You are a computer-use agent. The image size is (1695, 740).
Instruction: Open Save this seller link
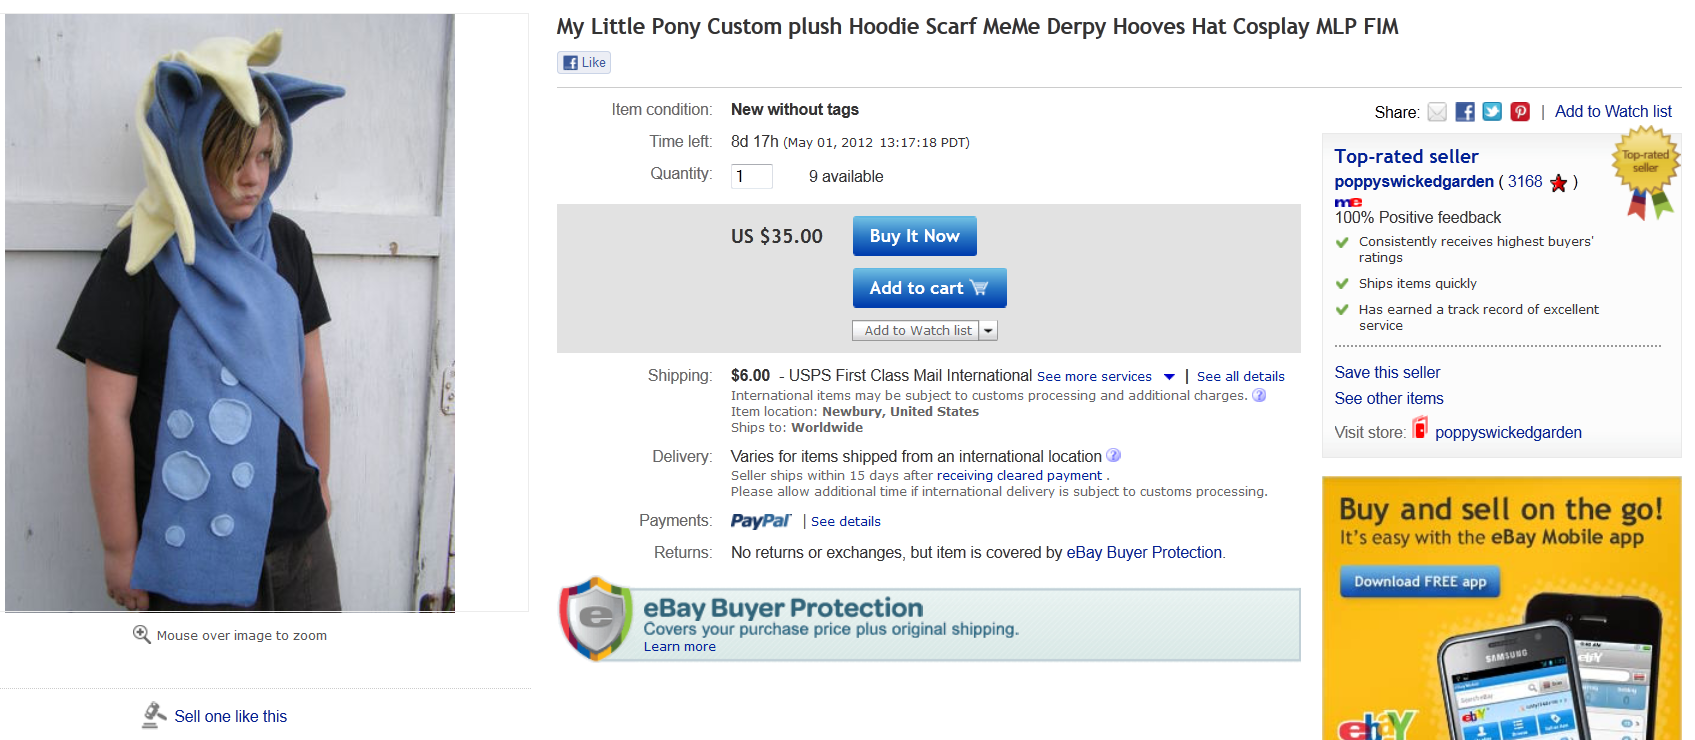pos(1387,372)
